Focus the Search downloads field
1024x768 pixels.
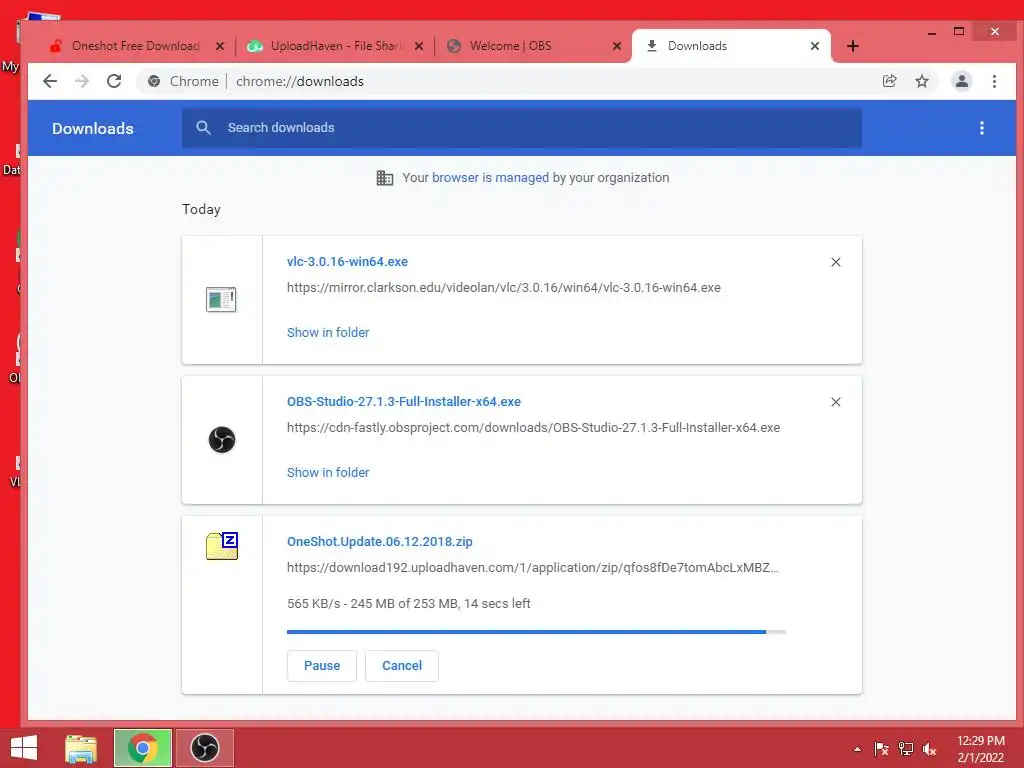[x=521, y=128]
